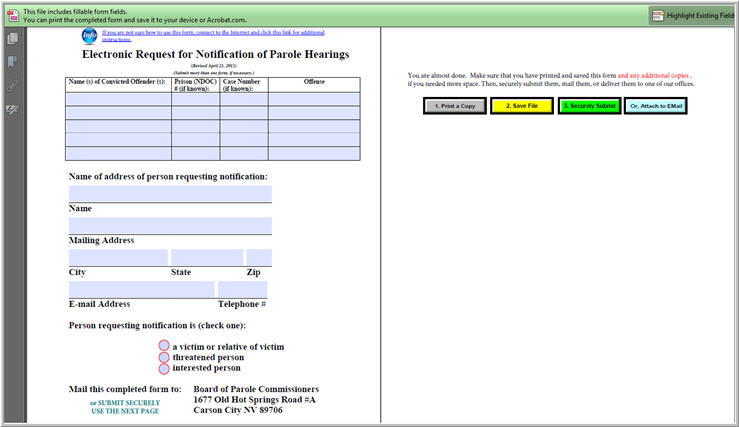Click the yellow '2. Save File' button
739x427 pixels.
[522, 106]
